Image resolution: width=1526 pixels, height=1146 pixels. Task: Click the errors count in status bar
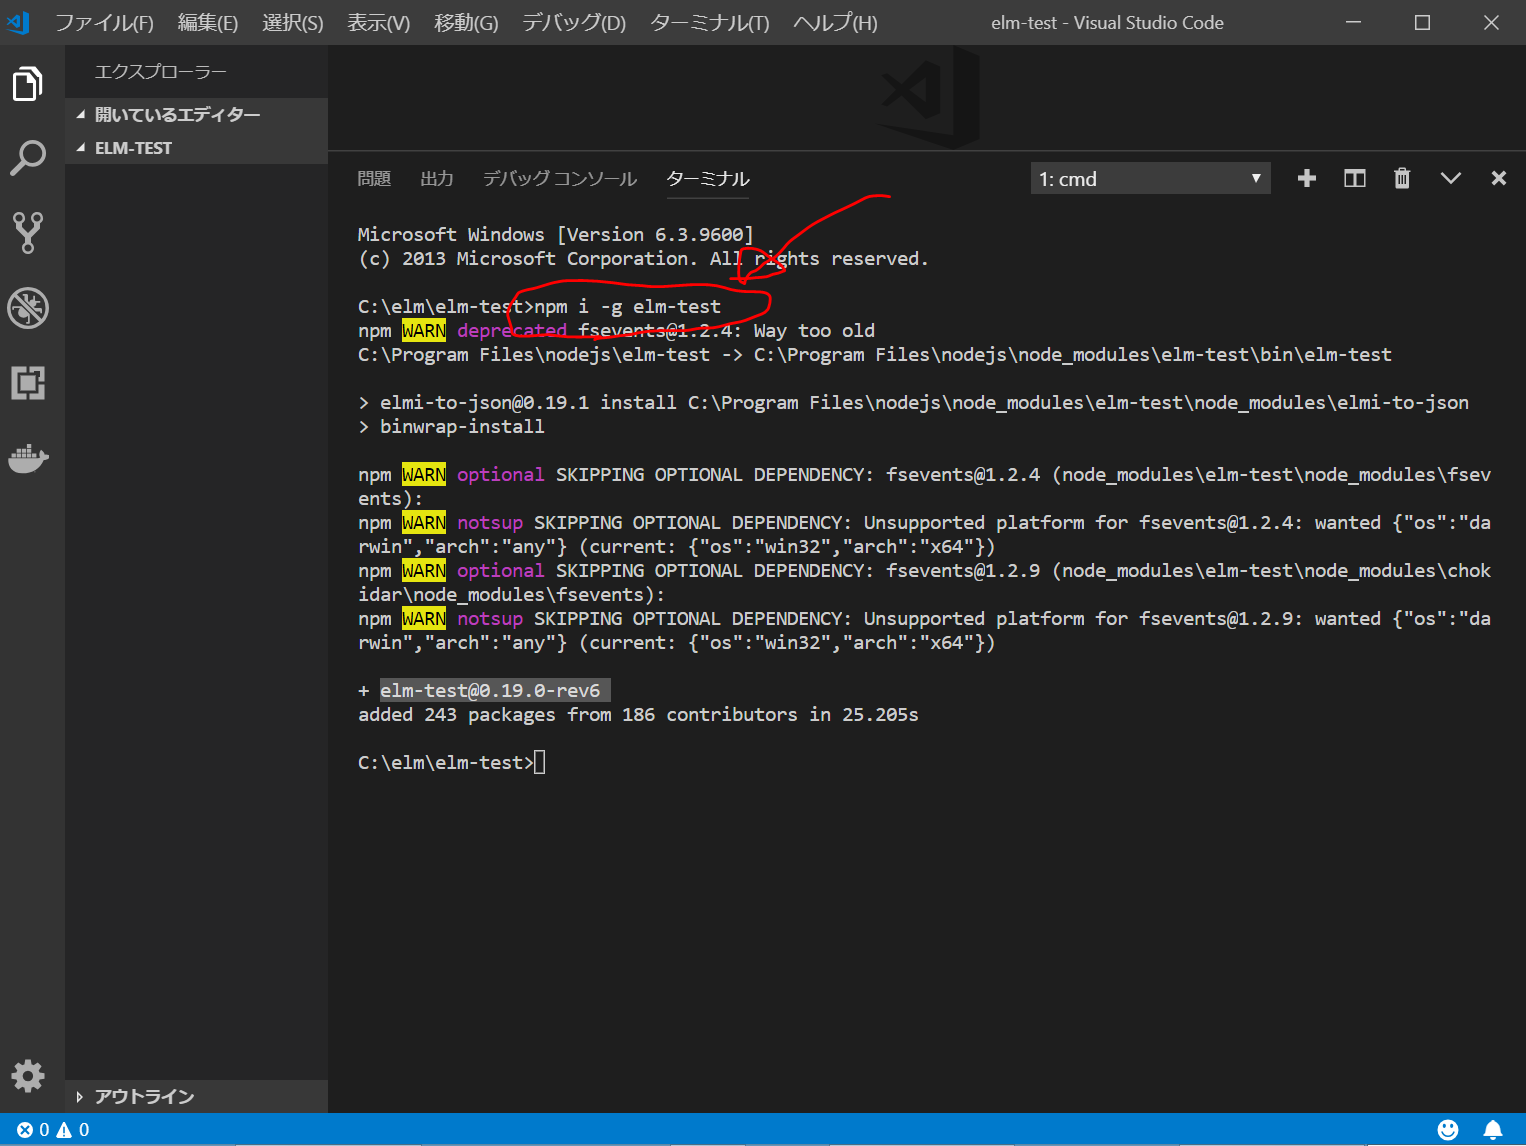click(33, 1129)
